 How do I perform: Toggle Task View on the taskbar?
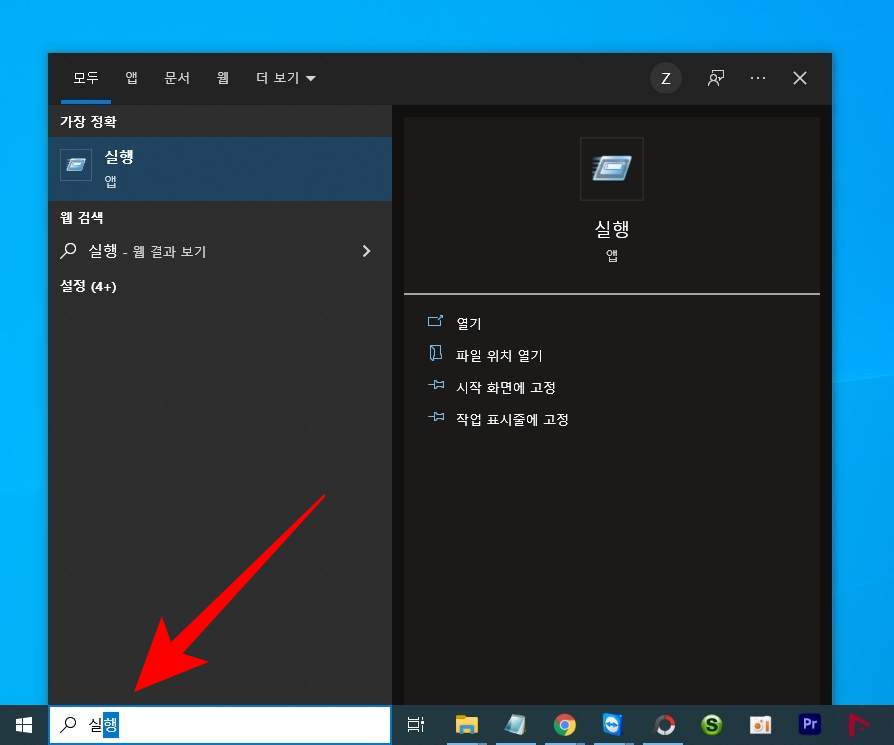(x=416, y=723)
